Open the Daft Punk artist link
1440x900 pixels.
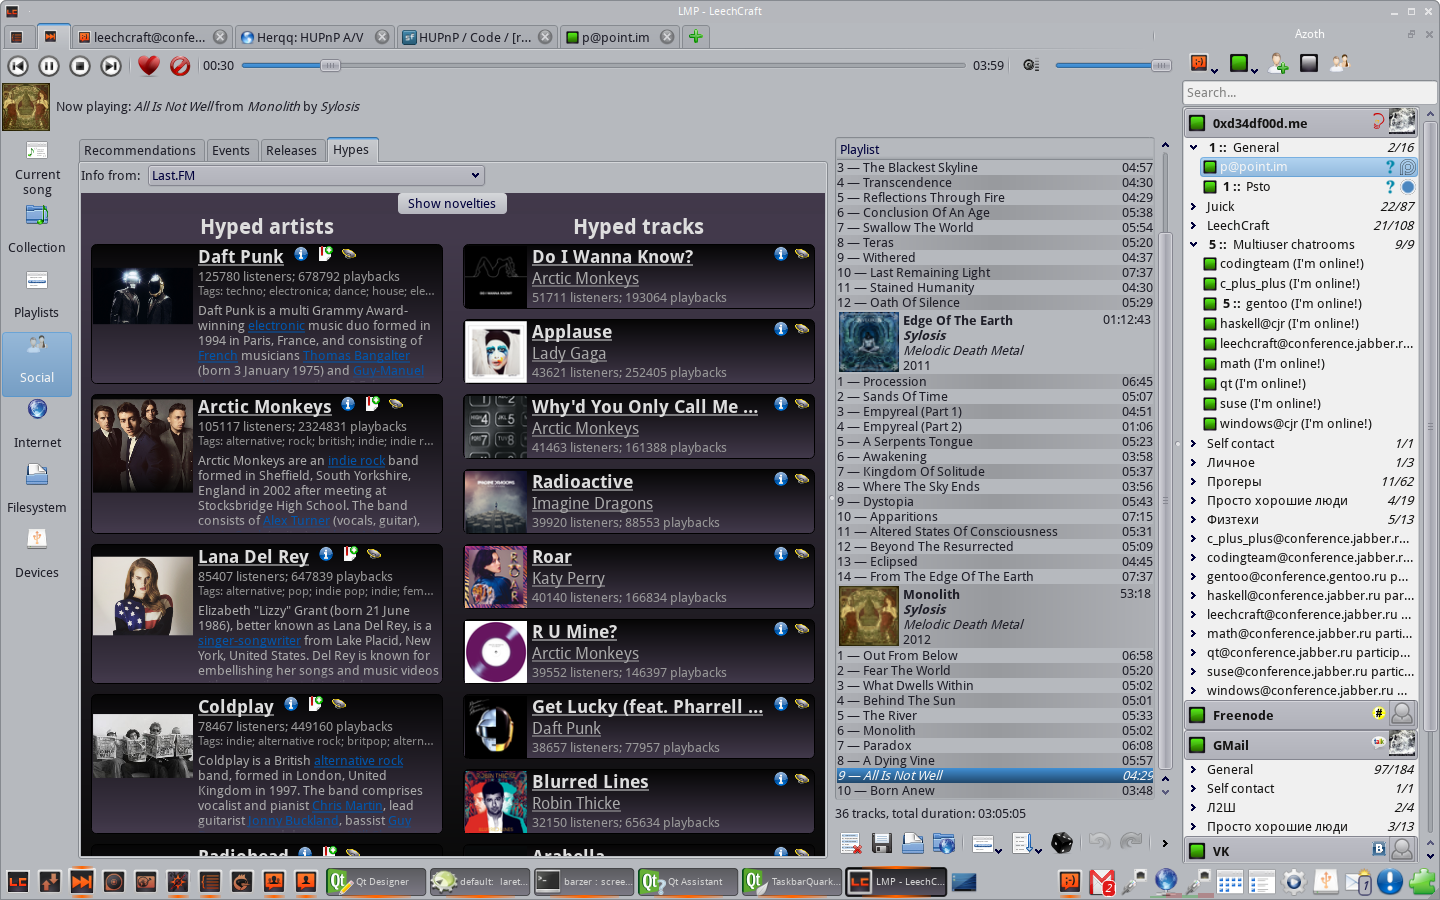point(241,257)
